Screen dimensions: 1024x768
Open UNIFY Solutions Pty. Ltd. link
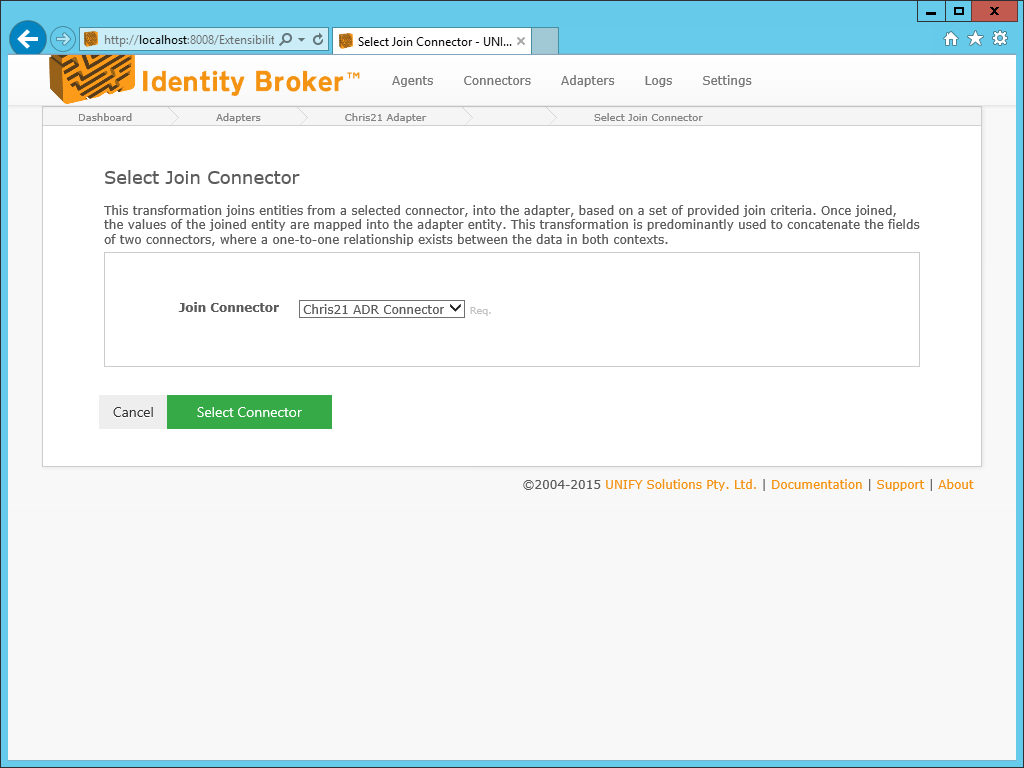680,485
